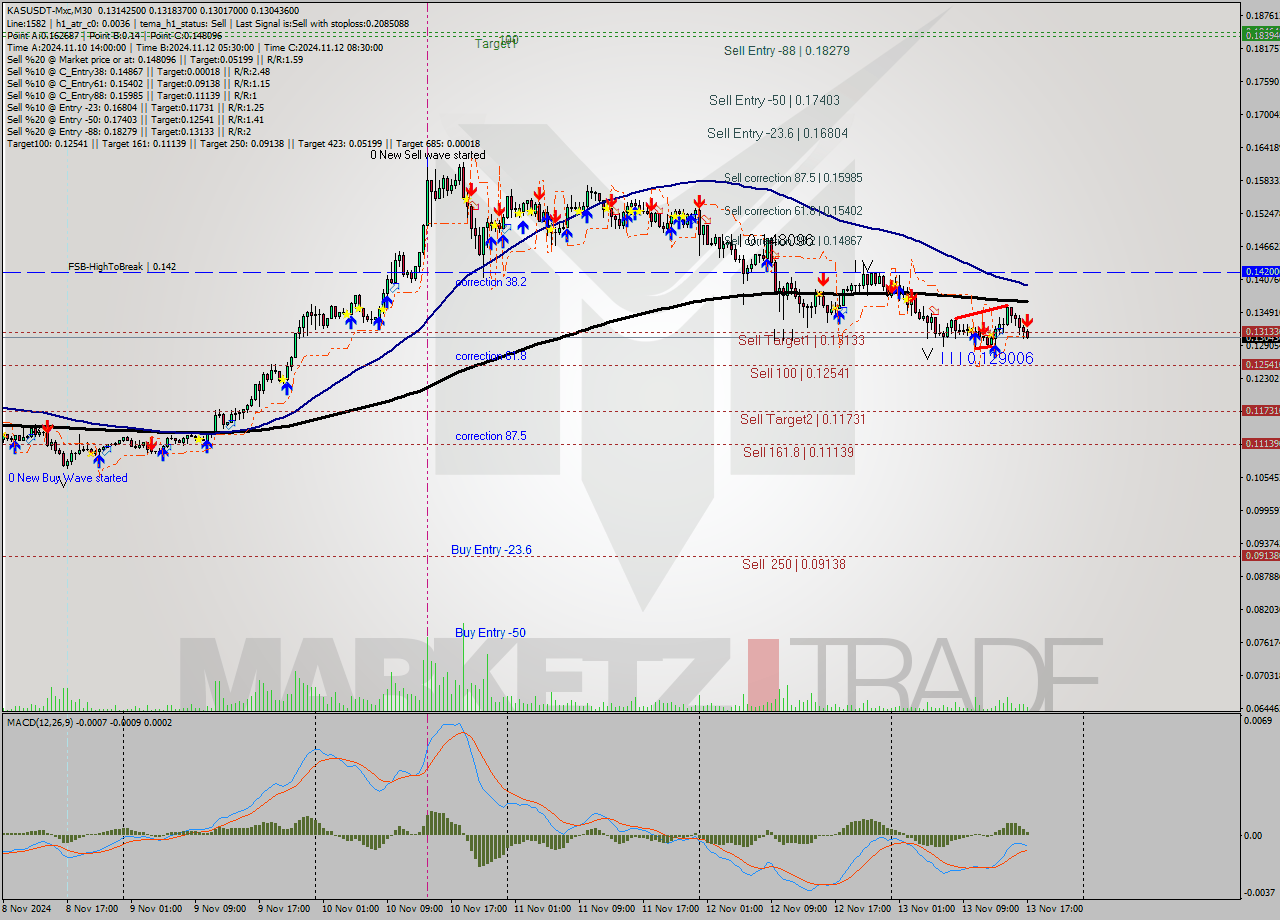The height and width of the screenshot is (920, 1280).
Task: Click the '11 Nov 17:00' time axis label
Action: click(669, 909)
